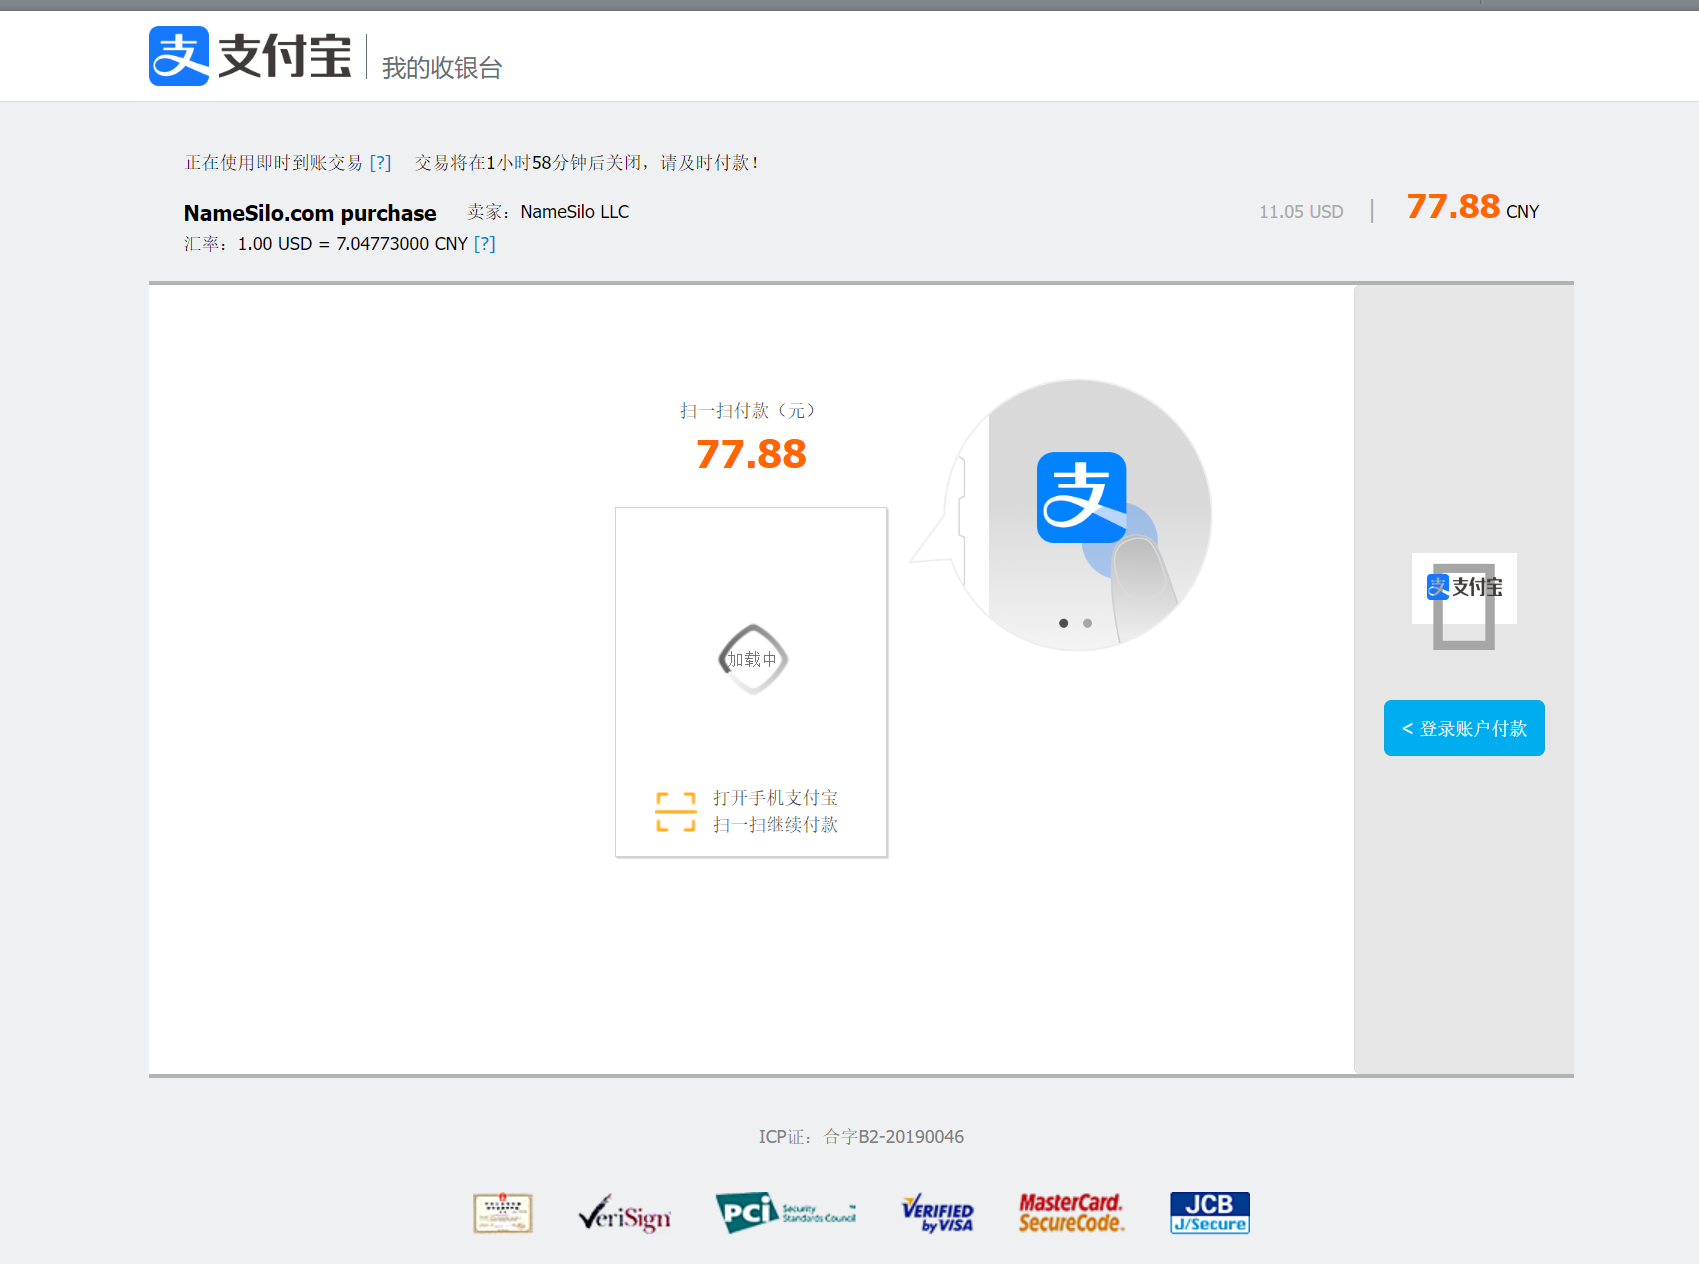Click ICP证 合字B2-20190046 text
Screen dimensions: 1699x1264
(x=861, y=1137)
